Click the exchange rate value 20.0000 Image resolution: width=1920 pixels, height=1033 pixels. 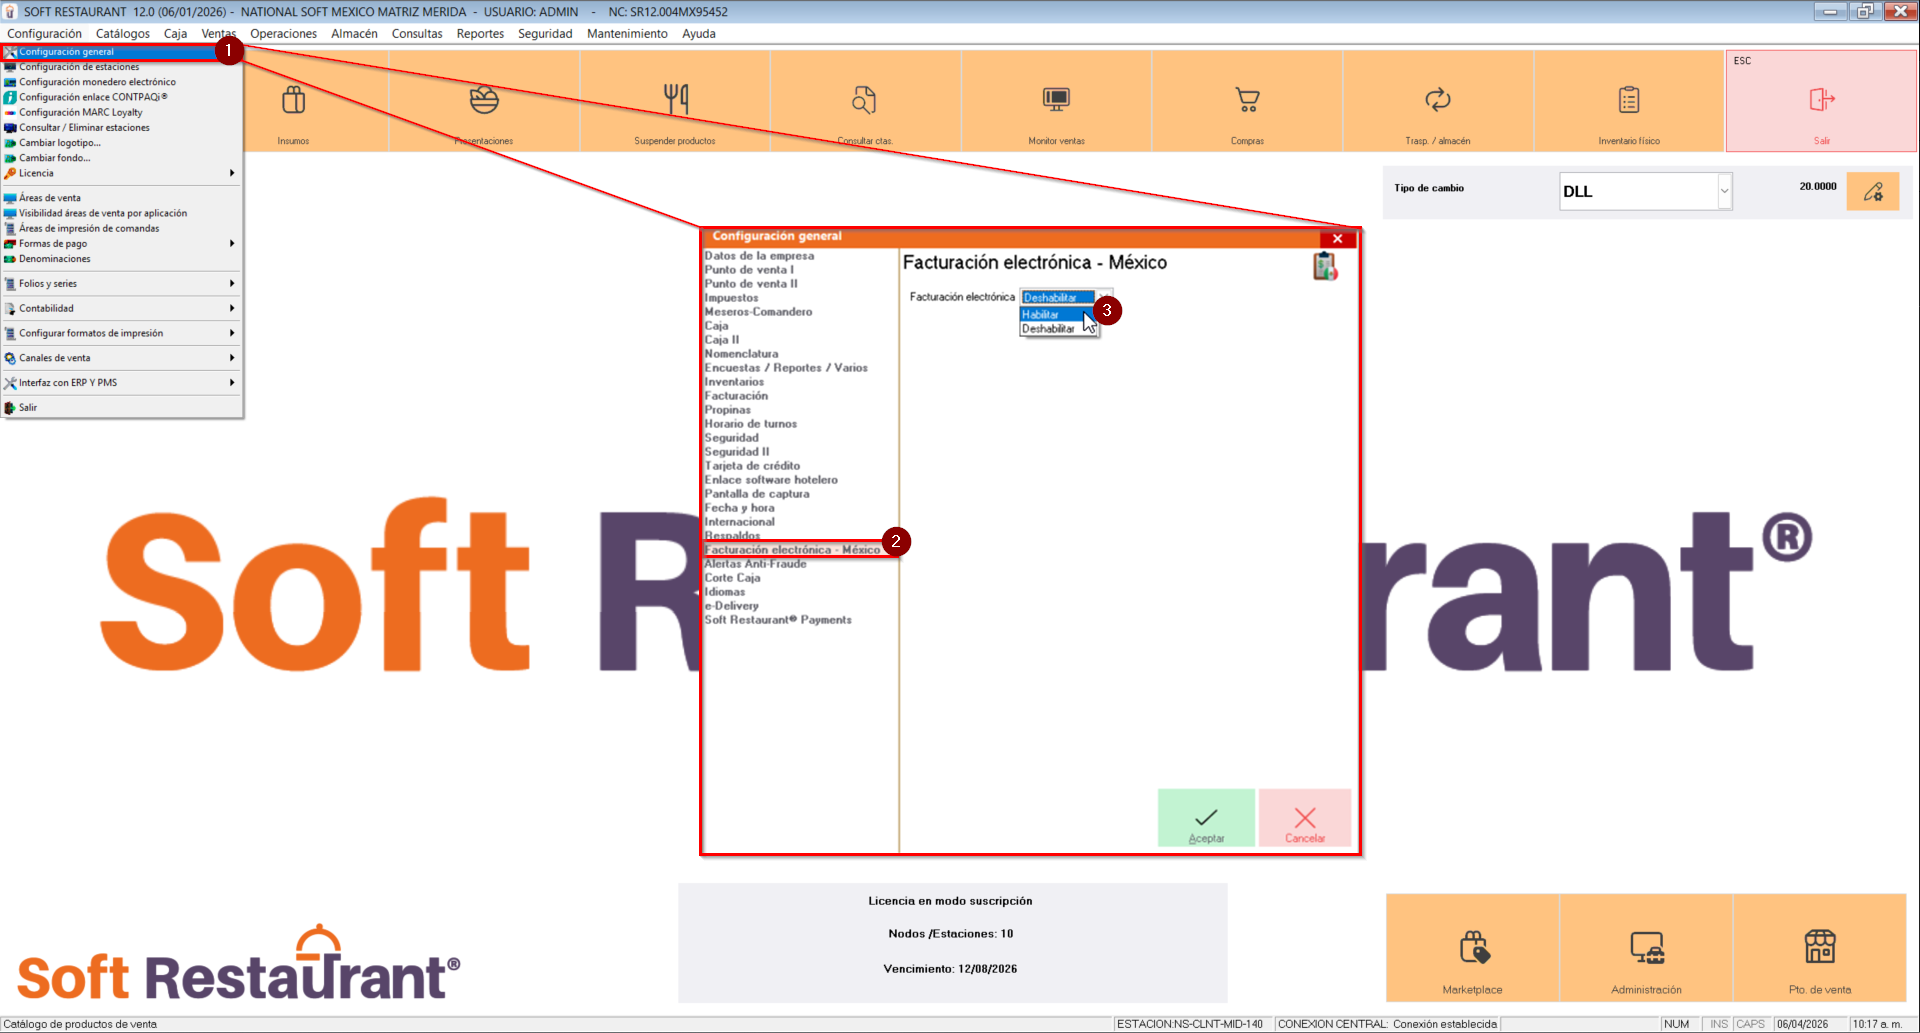coord(1818,186)
